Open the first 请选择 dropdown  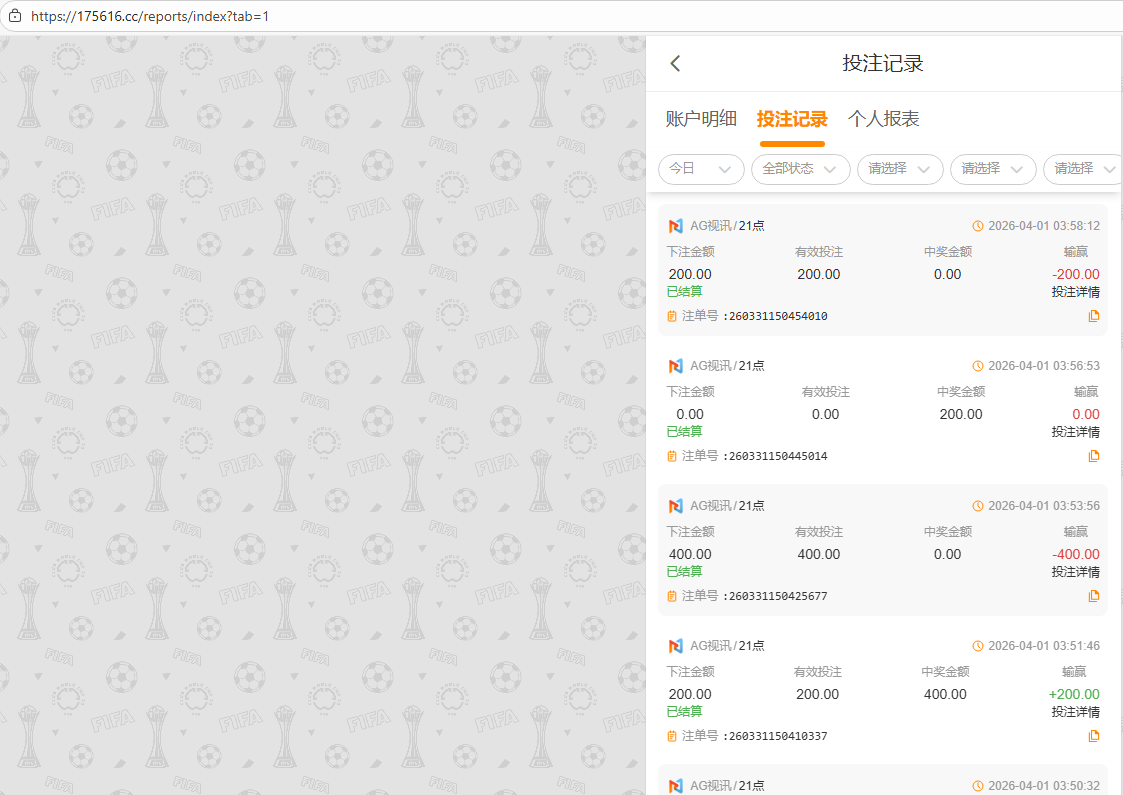[900, 169]
